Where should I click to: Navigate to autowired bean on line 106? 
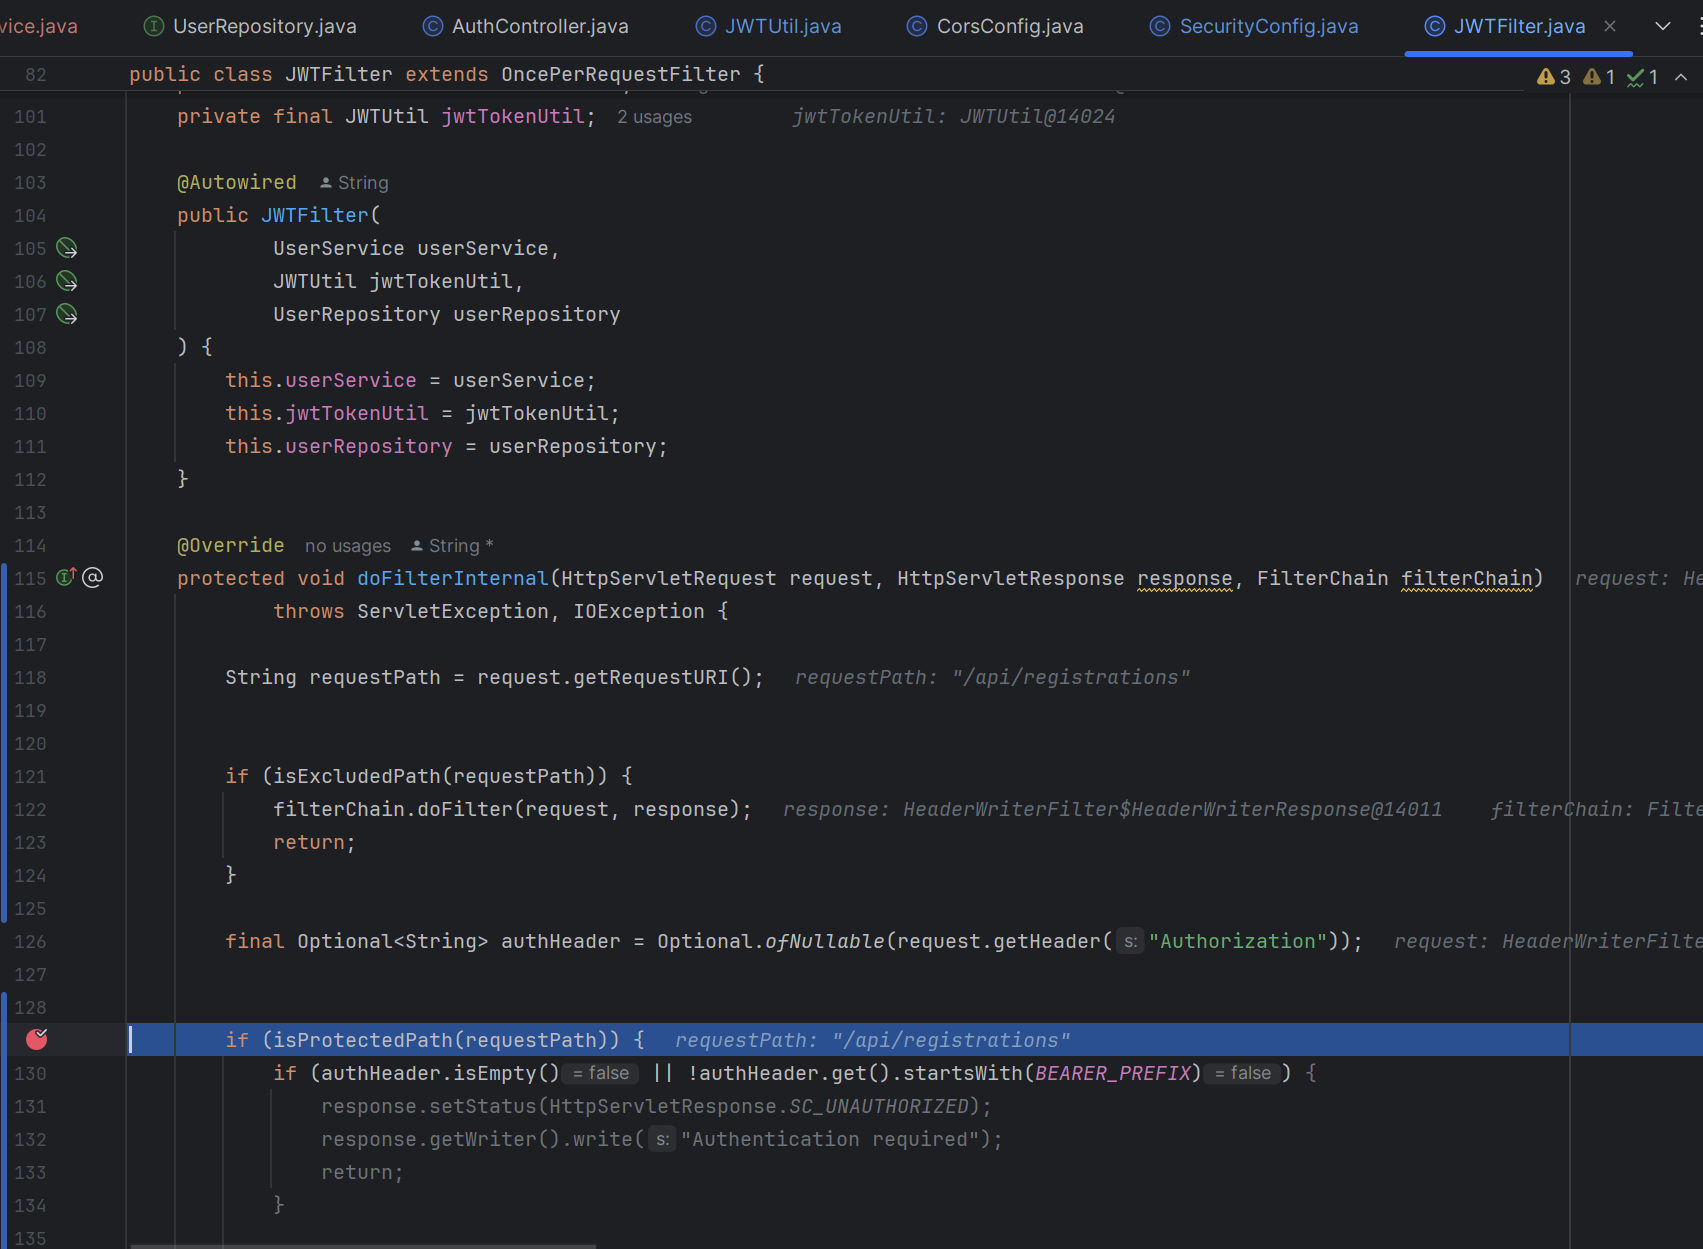coord(67,281)
